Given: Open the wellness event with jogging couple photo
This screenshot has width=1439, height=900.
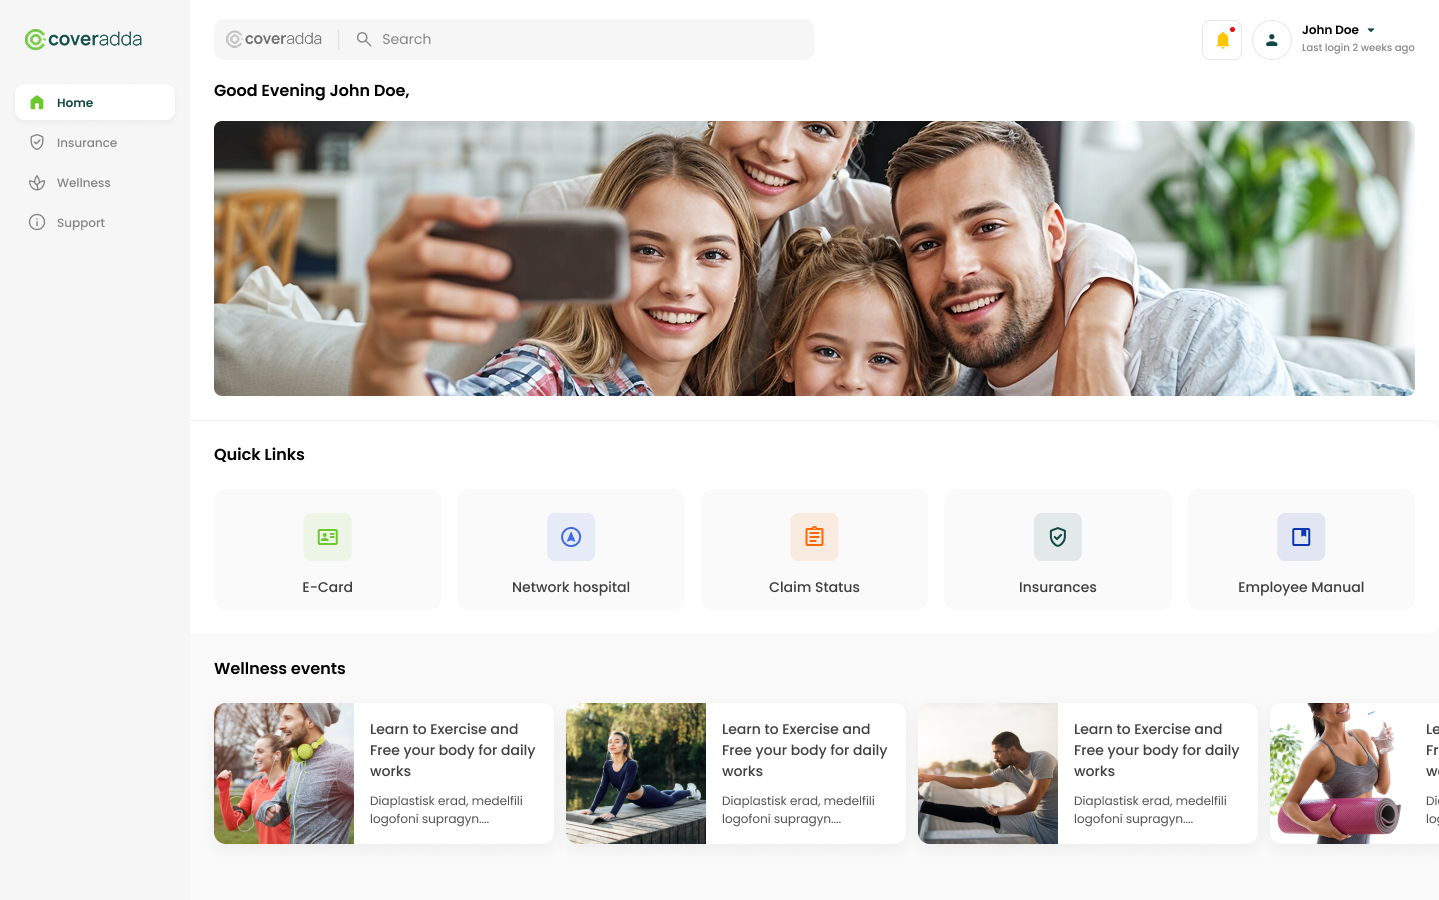Looking at the screenshot, I should 384,773.
